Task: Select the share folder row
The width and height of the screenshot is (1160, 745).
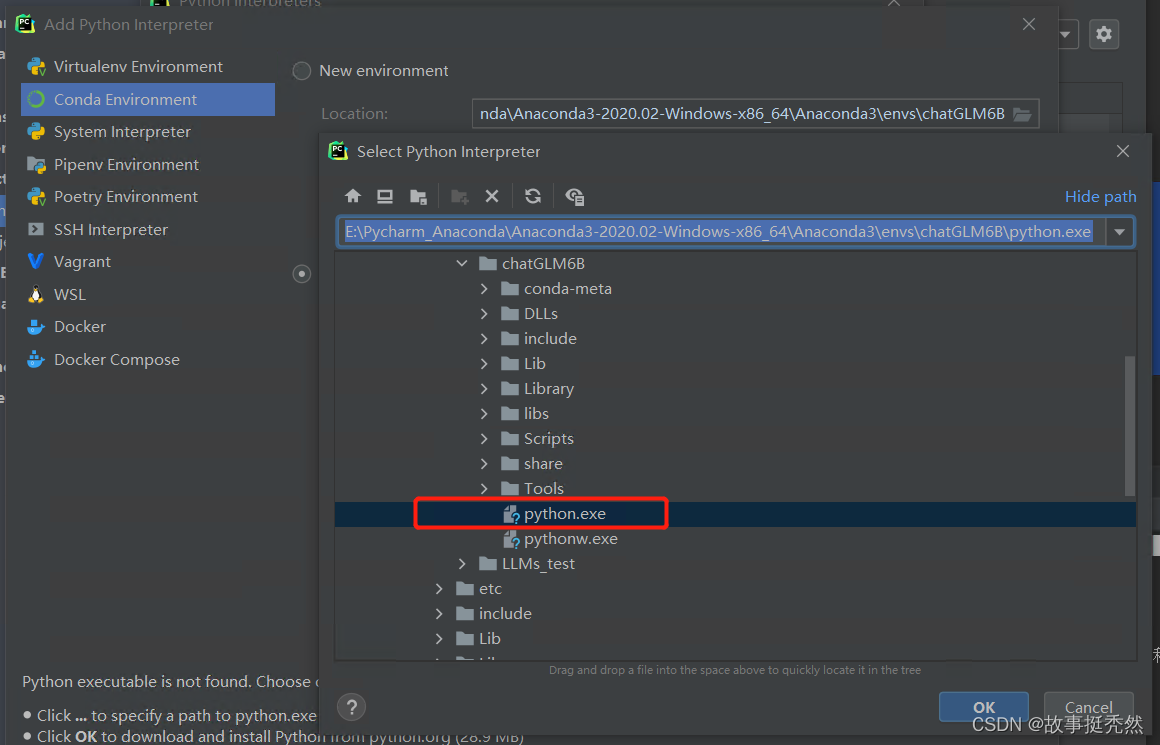Action: pos(735,464)
